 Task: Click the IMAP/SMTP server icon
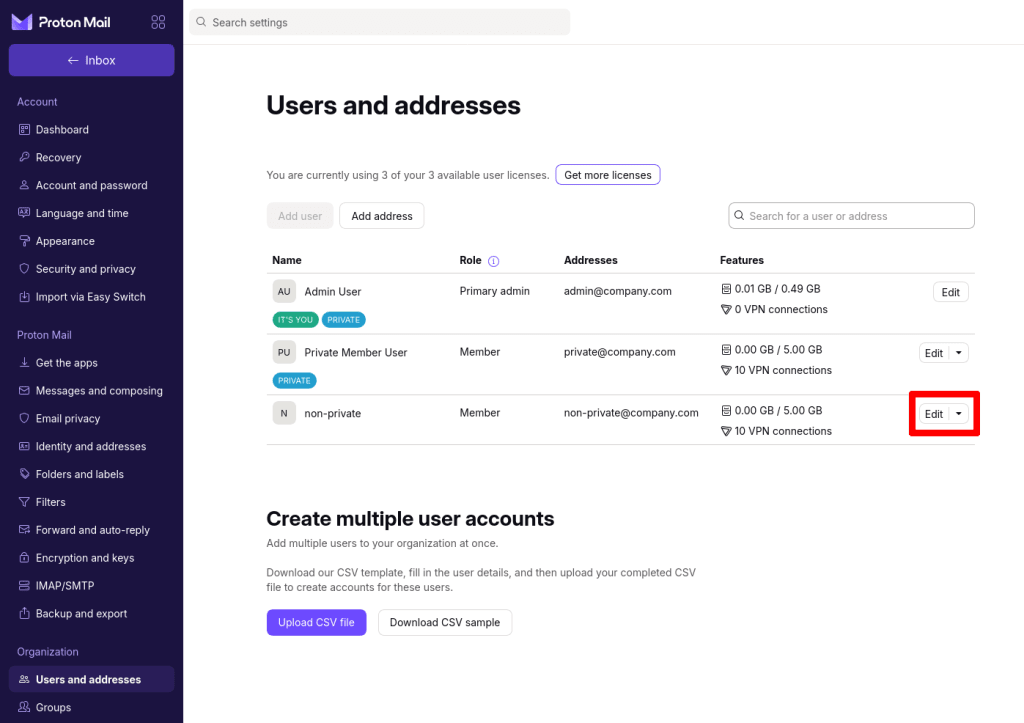(24, 586)
